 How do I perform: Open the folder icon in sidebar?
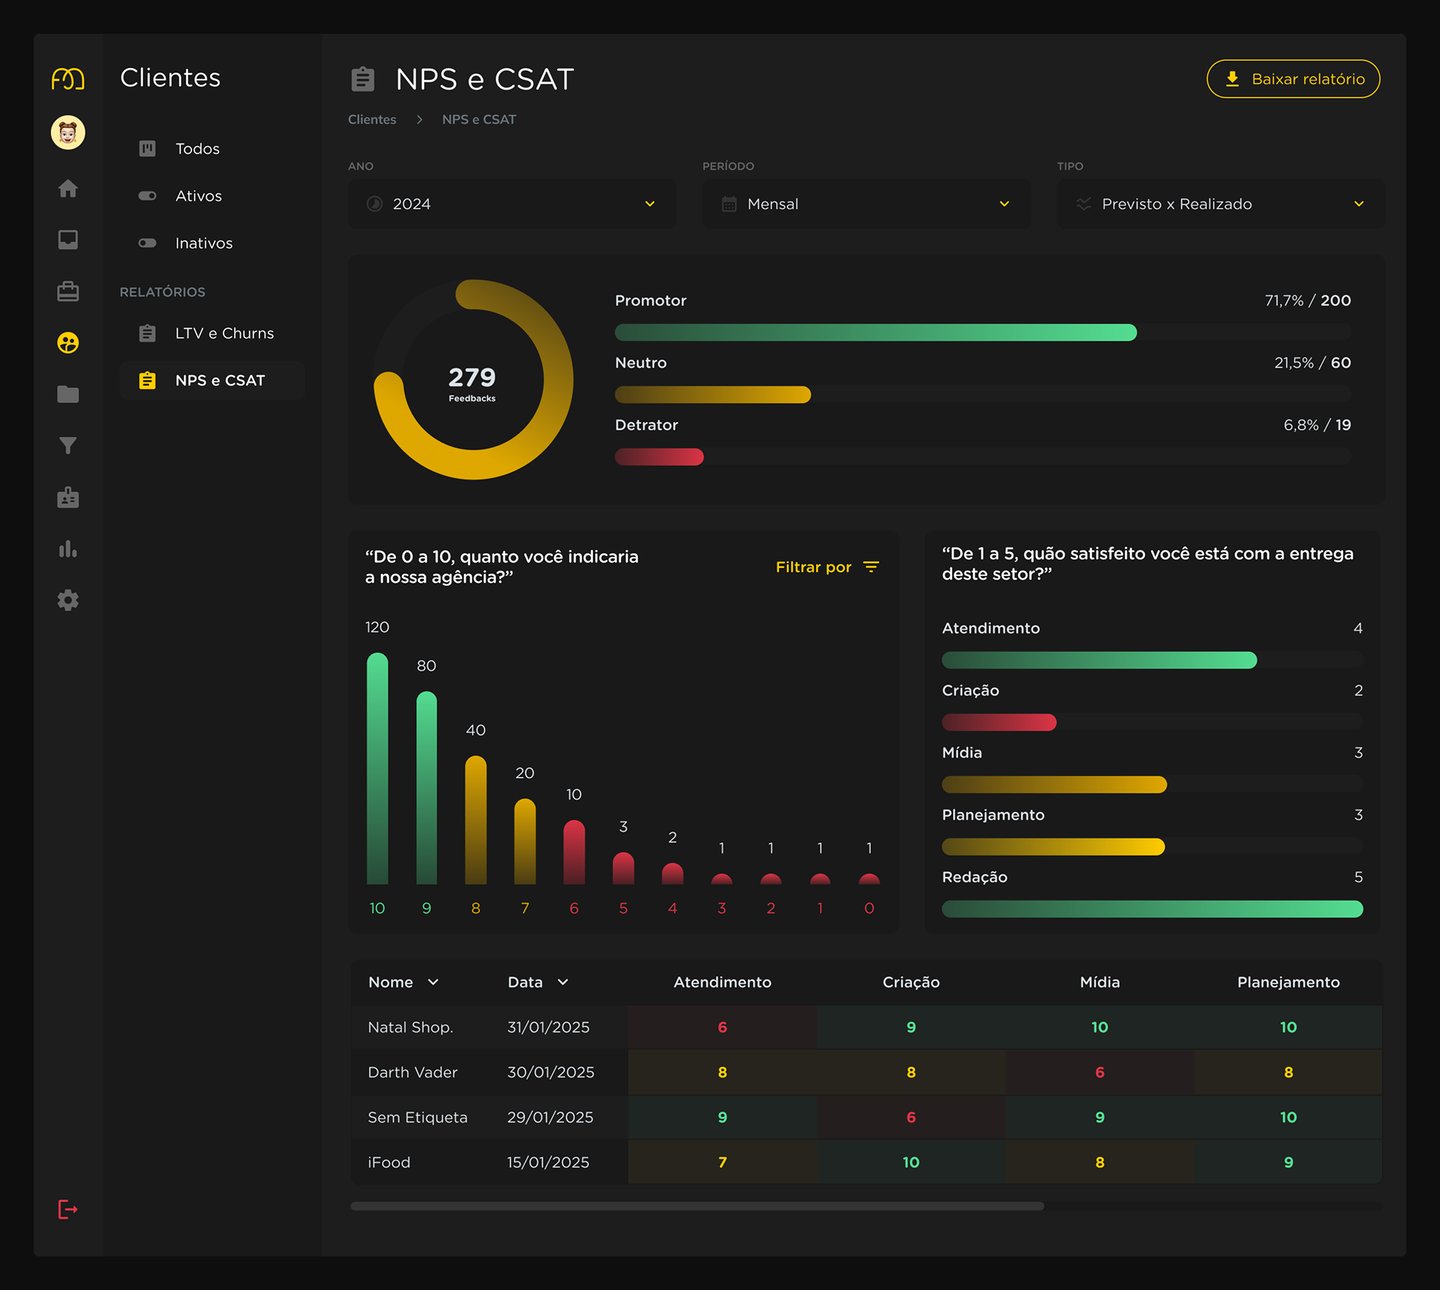[x=68, y=394]
